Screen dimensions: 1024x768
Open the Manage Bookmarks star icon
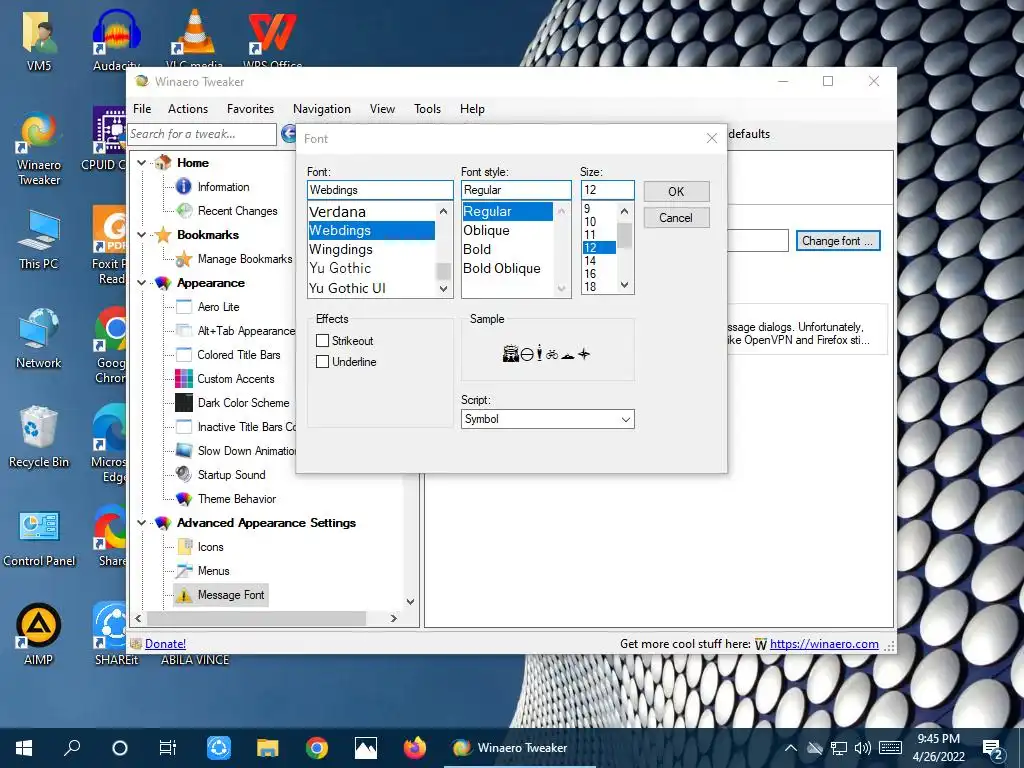[184, 259]
